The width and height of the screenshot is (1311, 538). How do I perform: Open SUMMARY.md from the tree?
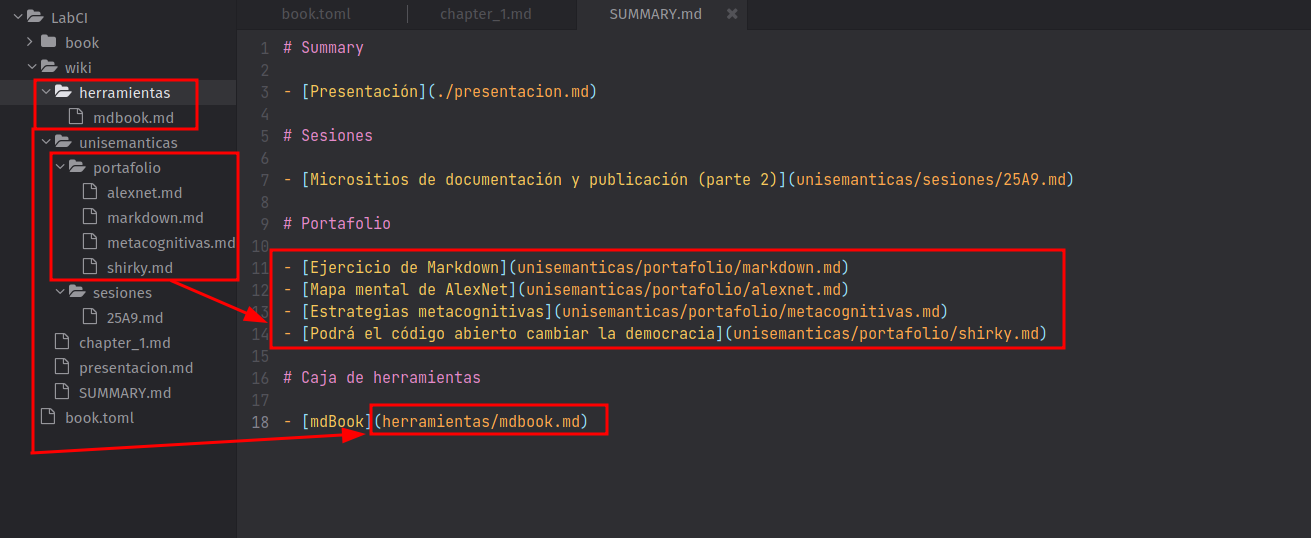click(125, 392)
